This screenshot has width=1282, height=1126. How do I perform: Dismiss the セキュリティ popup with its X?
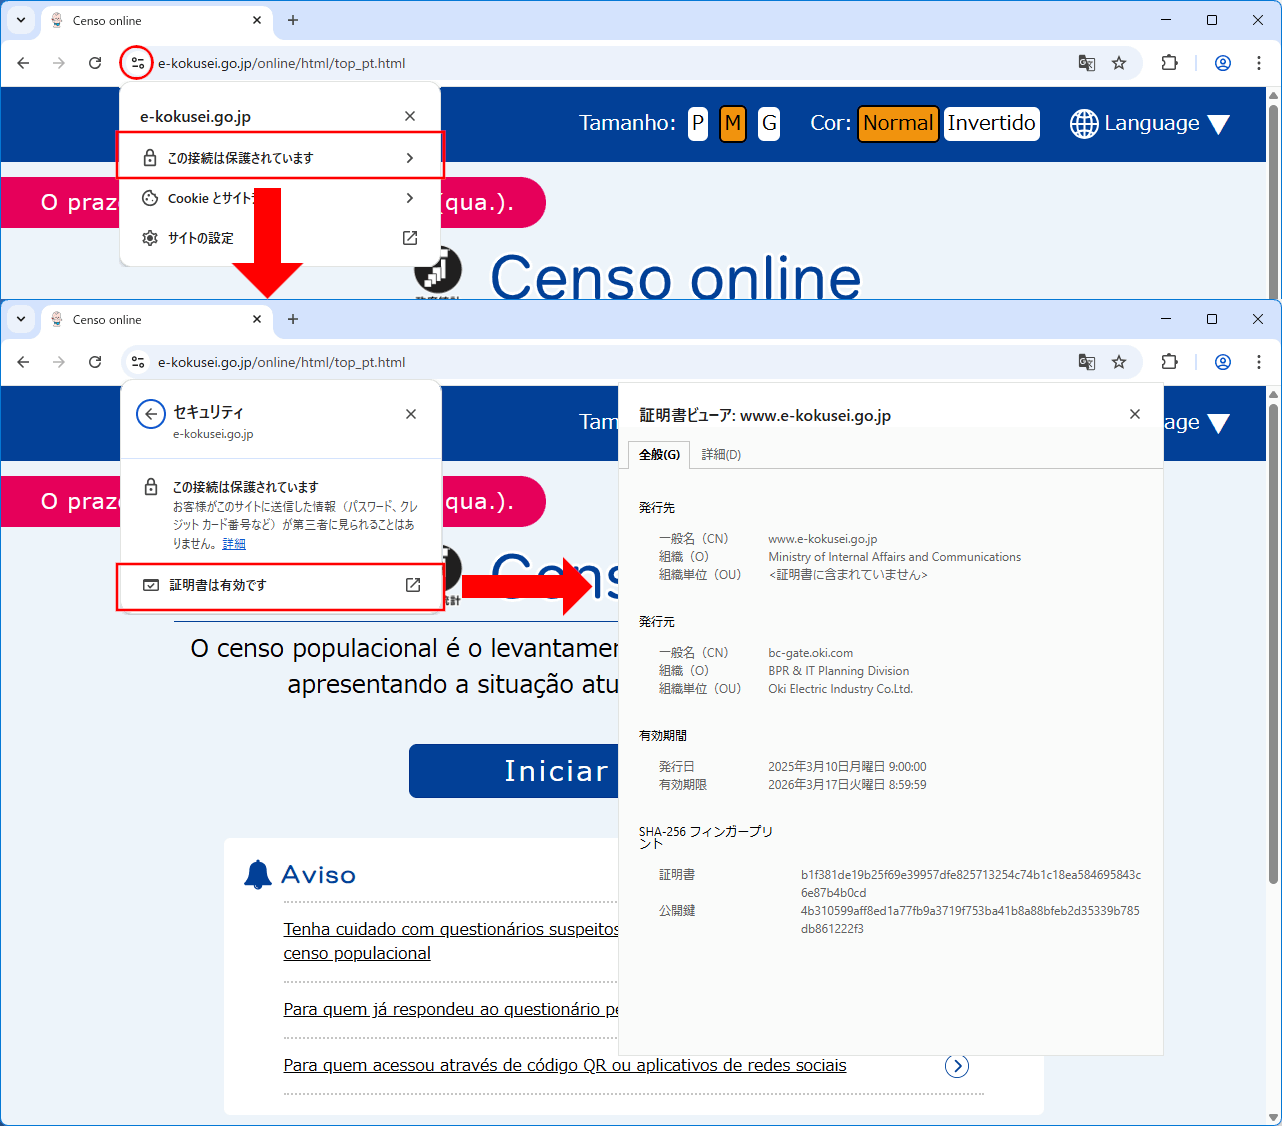point(411,414)
